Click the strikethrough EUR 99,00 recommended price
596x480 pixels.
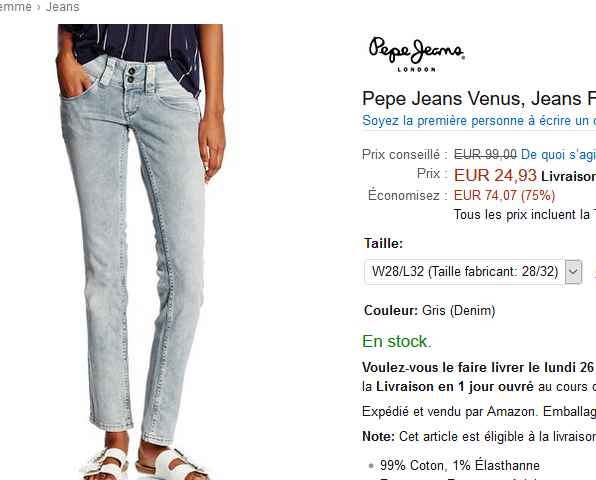[485, 154]
